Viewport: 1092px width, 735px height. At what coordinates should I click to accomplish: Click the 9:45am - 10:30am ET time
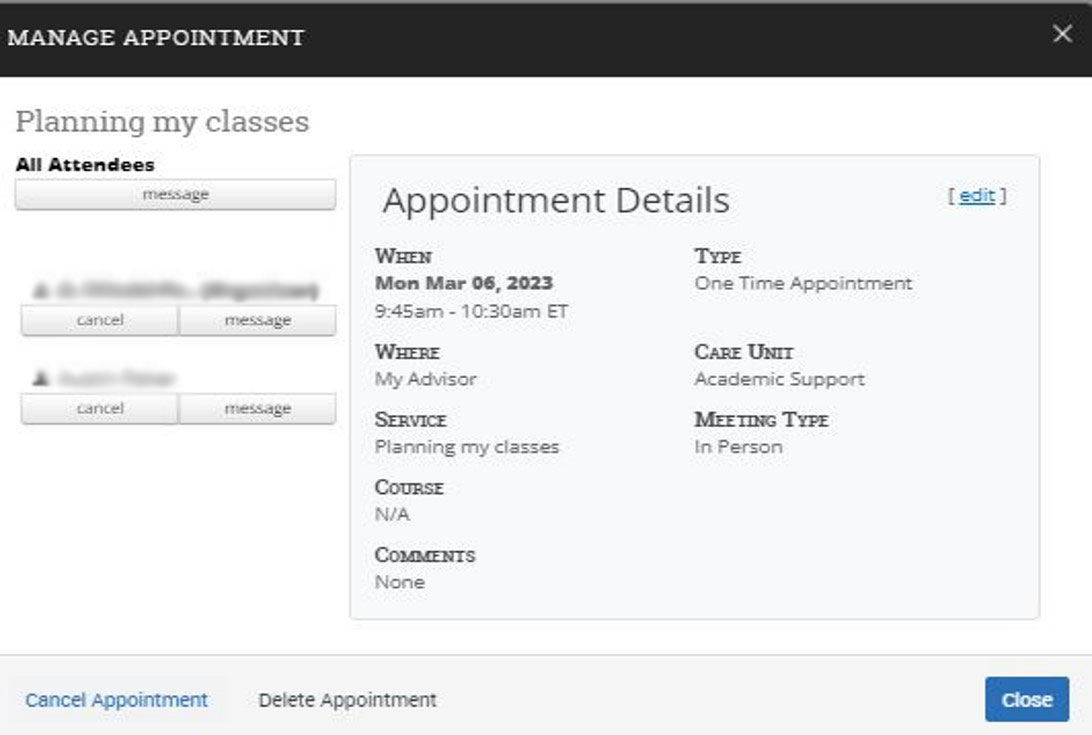(x=471, y=311)
